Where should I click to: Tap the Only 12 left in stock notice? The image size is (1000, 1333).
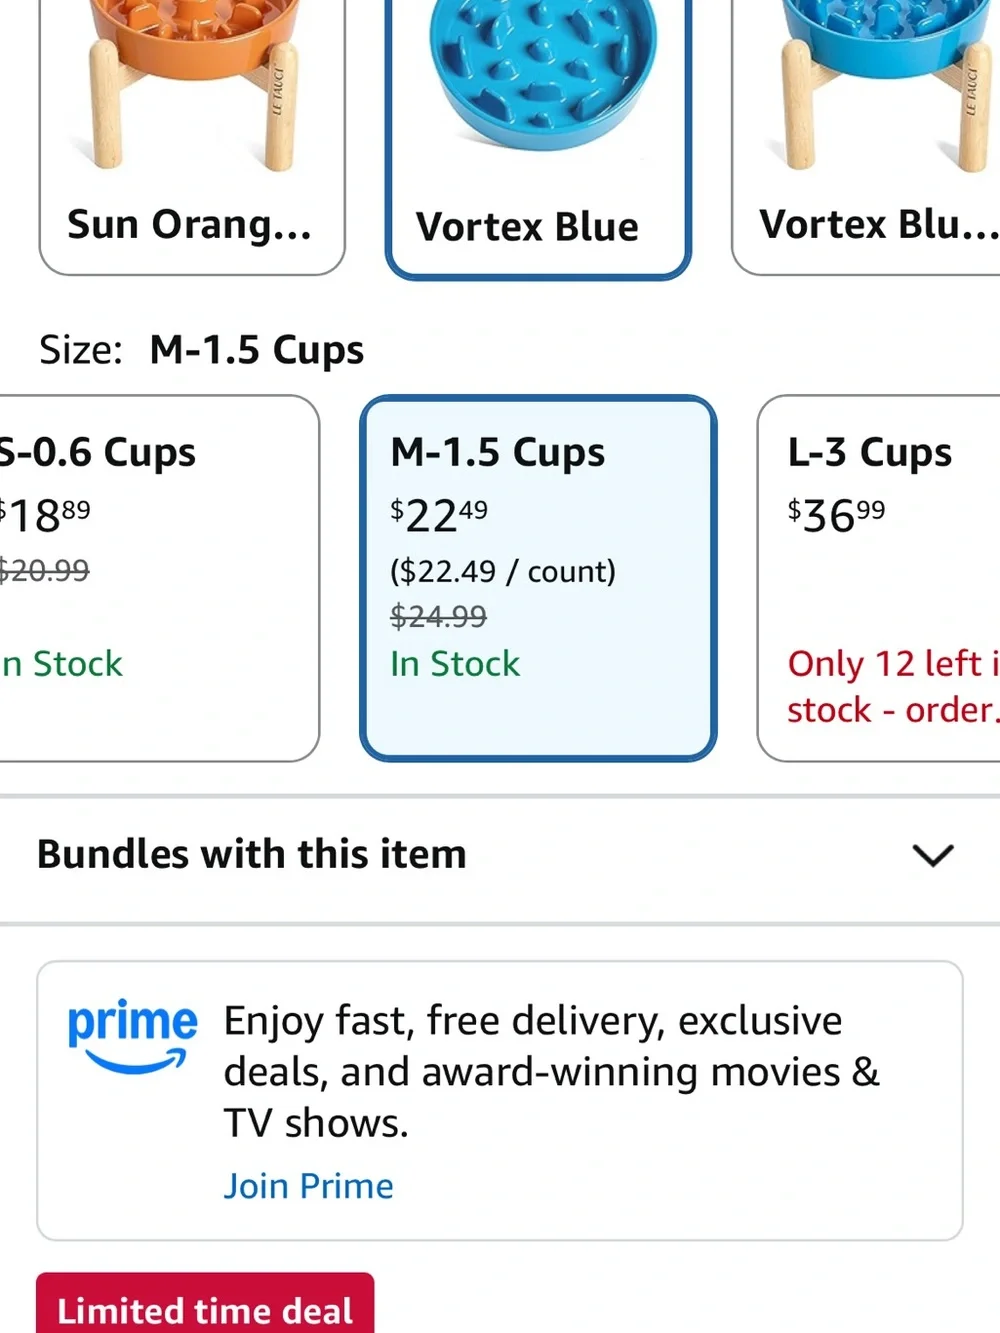pyautogui.click(x=893, y=686)
